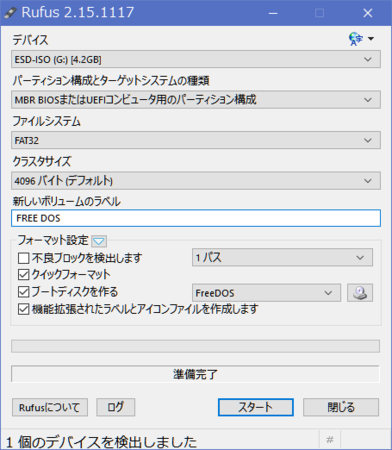Click the クラスタサイズ label text

click(42, 162)
